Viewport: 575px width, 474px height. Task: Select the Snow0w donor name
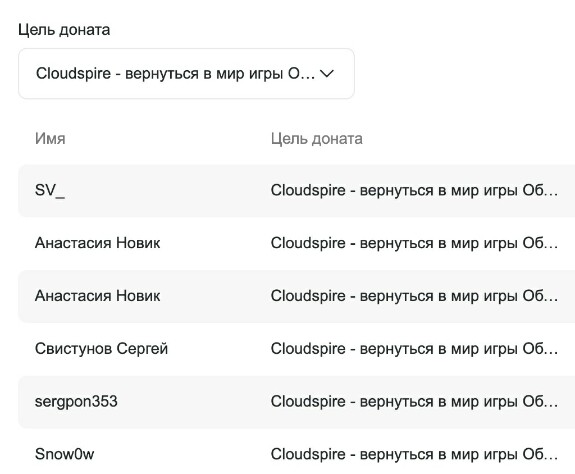(x=65, y=454)
